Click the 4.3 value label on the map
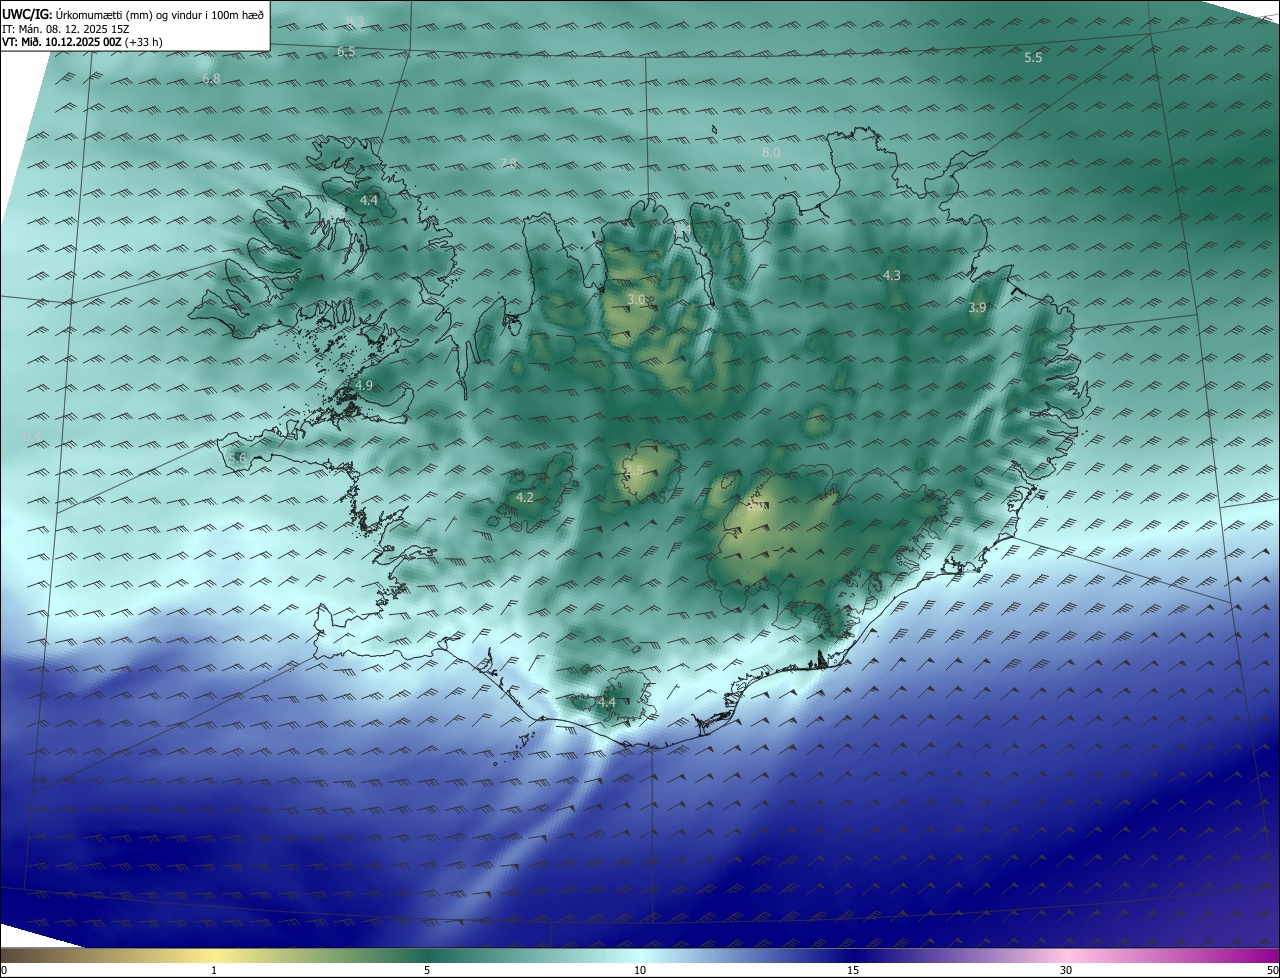Screen dimensions: 1280x978 click(891, 275)
